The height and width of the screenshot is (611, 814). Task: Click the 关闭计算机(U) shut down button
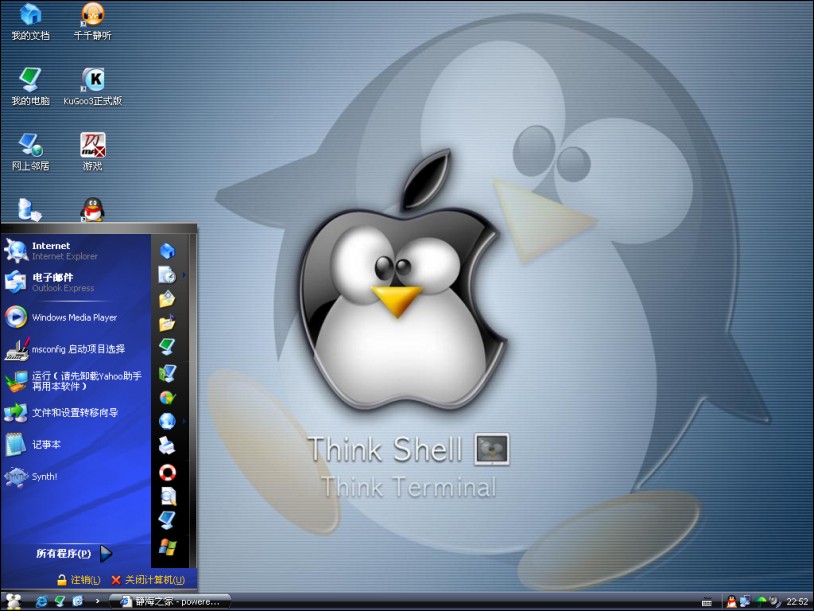[148, 580]
